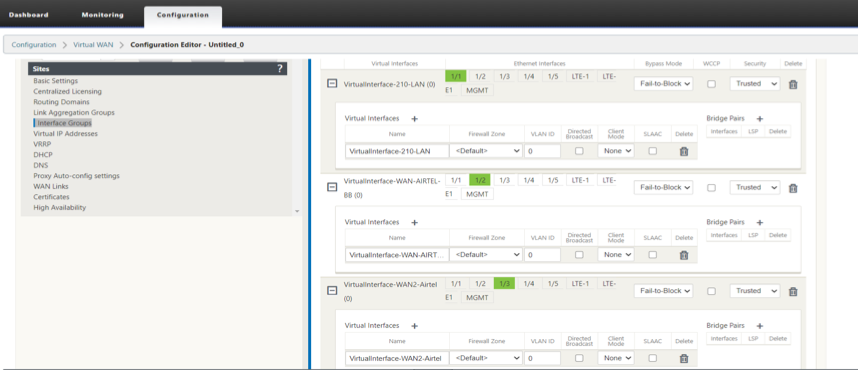Select the Configuration tab
The image size is (858, 370).
tap(183, 15)
